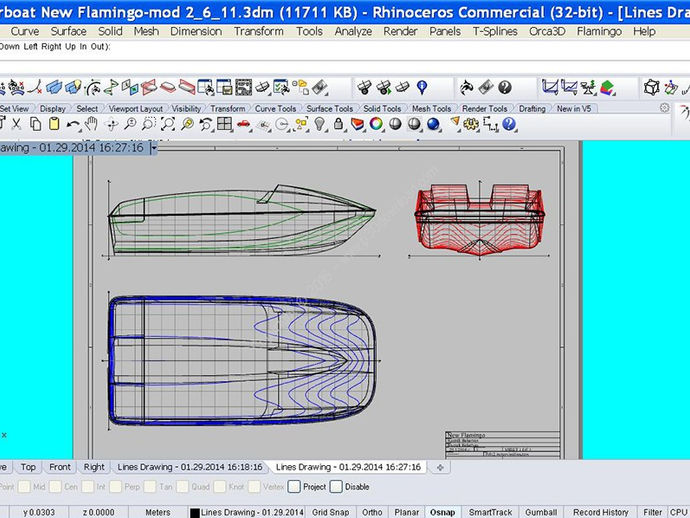Click the wireframe box icon
690x518 pixels.
coord(651,87)
